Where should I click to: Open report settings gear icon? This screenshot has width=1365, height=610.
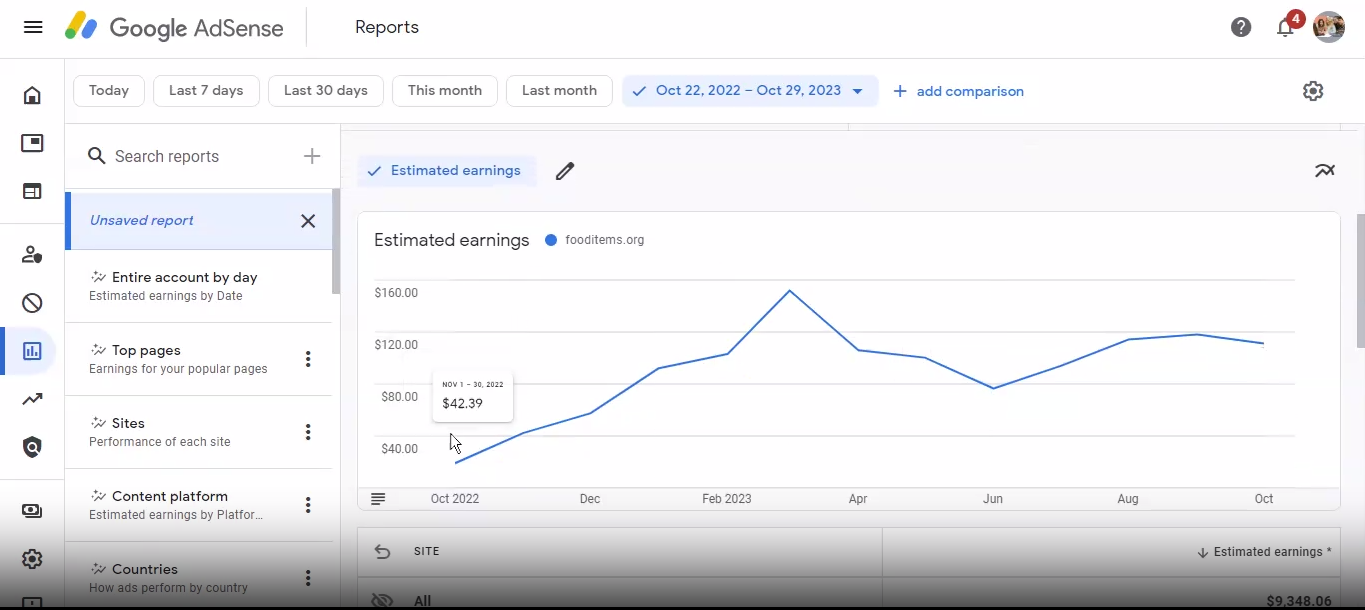pyautogui.click(x=1313, y=91)
